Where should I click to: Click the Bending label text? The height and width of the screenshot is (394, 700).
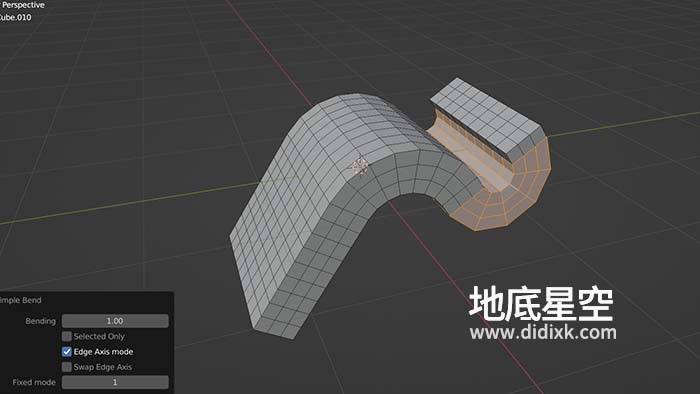(41, 321)
